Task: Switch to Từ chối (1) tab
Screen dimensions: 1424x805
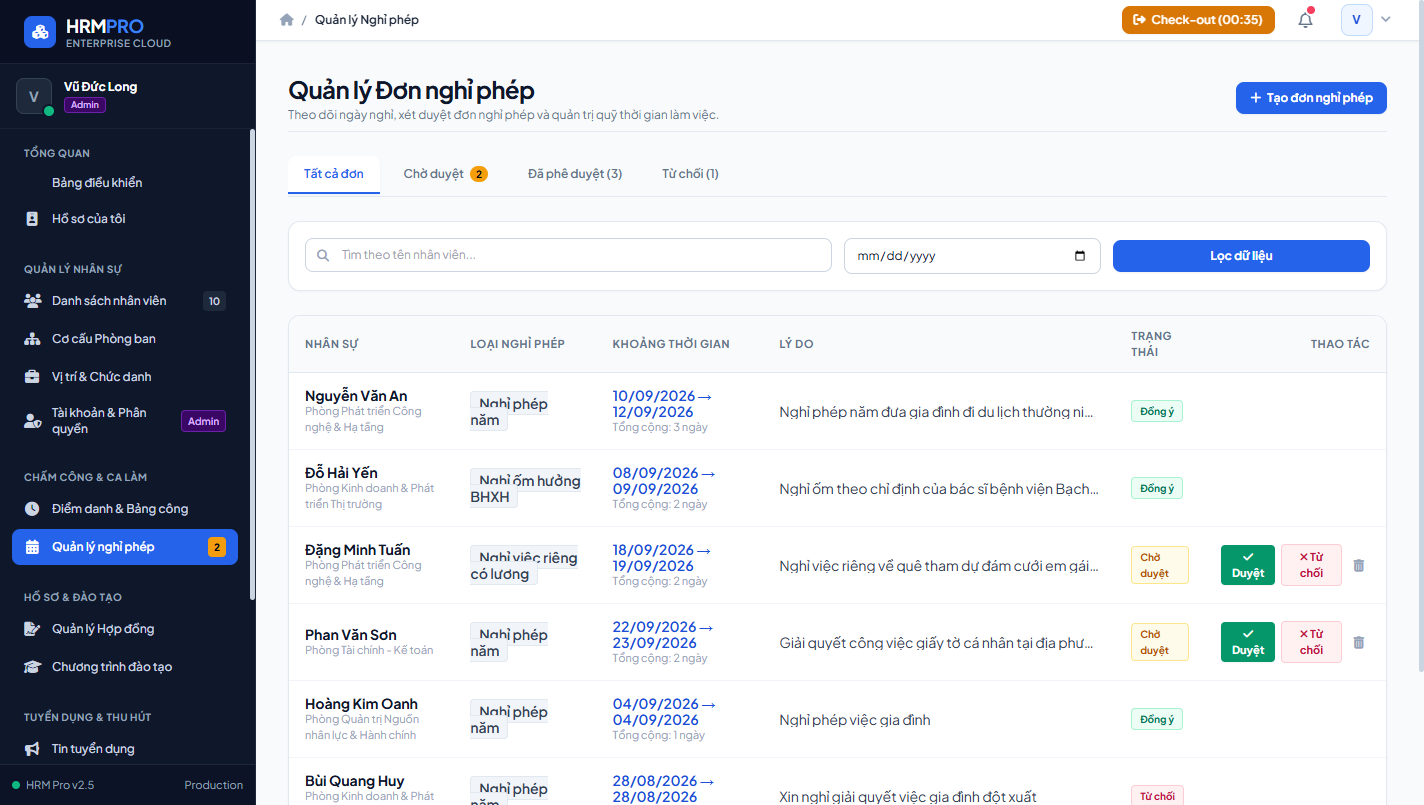Action: (x=690, y=174)
